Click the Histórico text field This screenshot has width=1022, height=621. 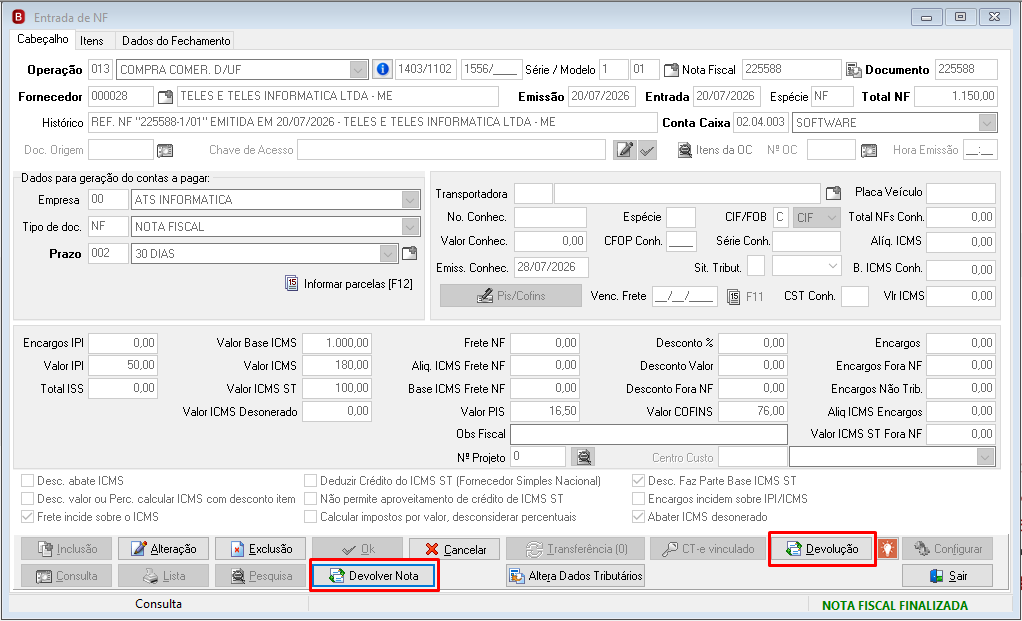click(373, 123)
